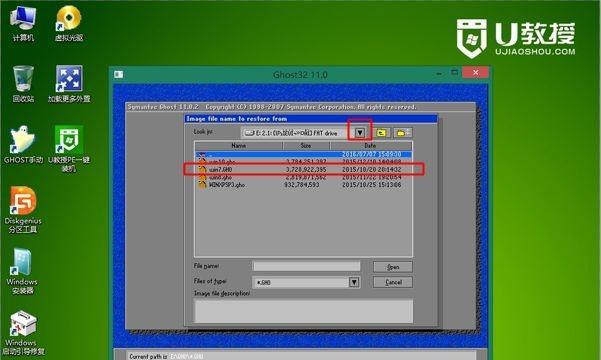Open the 虚拟光驱 desktop icon
Viewport: 601px width, 360px height.
pyautogui.click(x=69, y=23)
